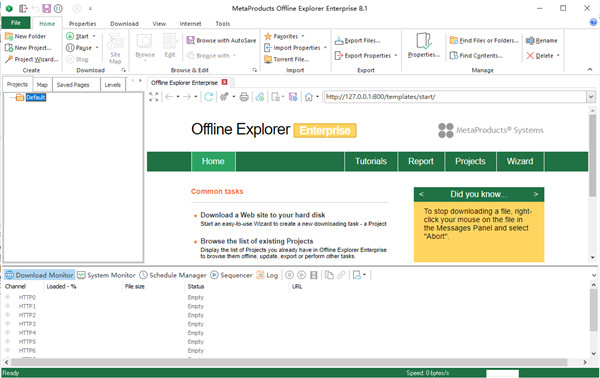Click the exit icon in the quick access bar
Viewport: 600px width, 378px height.
(23, 8)
